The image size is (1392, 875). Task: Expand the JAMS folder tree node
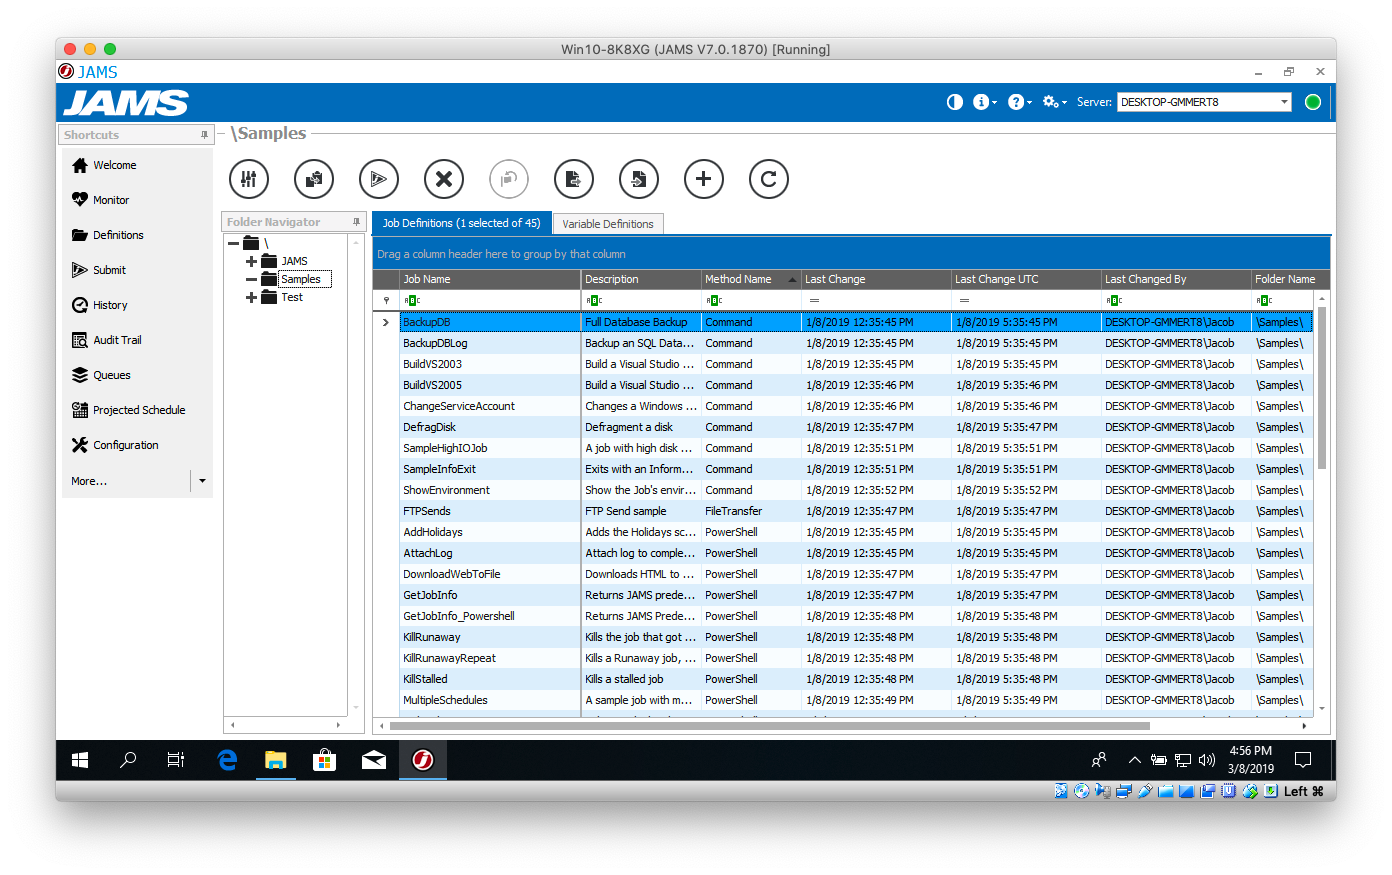coord(252,261)
